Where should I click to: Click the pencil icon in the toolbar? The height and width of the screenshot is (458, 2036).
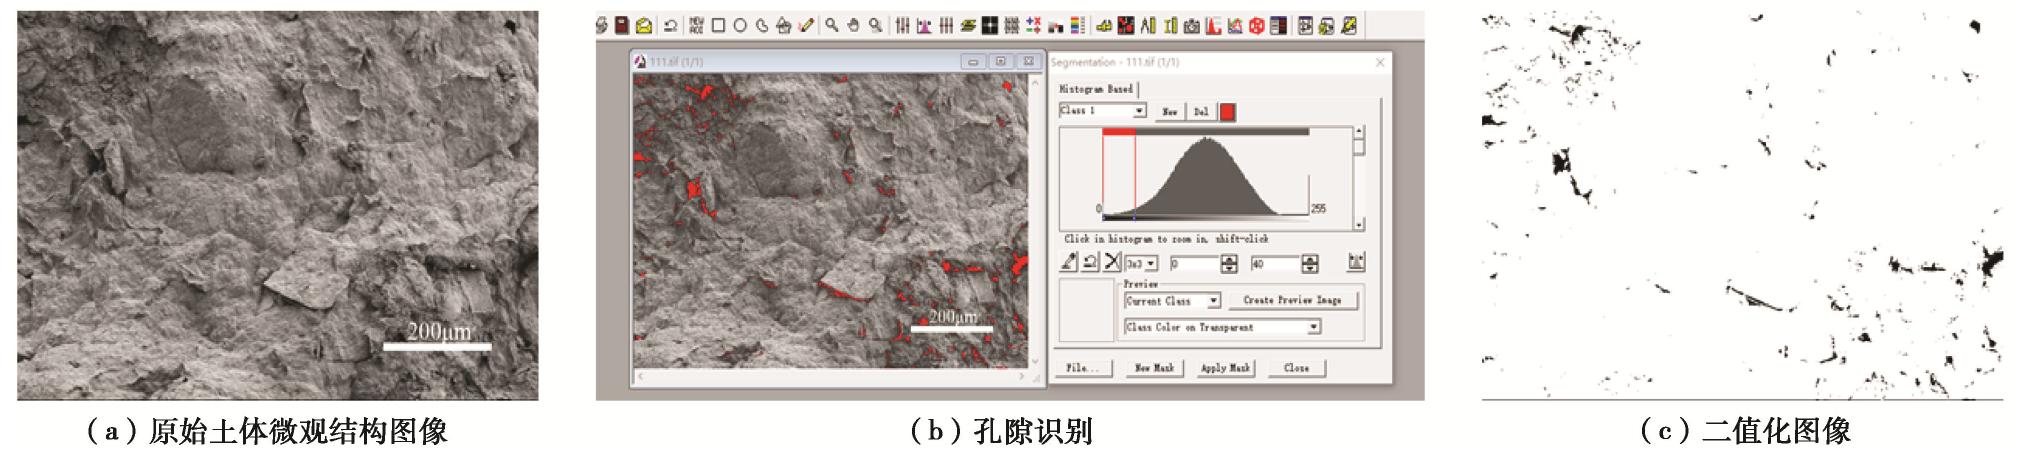point(806,26)
